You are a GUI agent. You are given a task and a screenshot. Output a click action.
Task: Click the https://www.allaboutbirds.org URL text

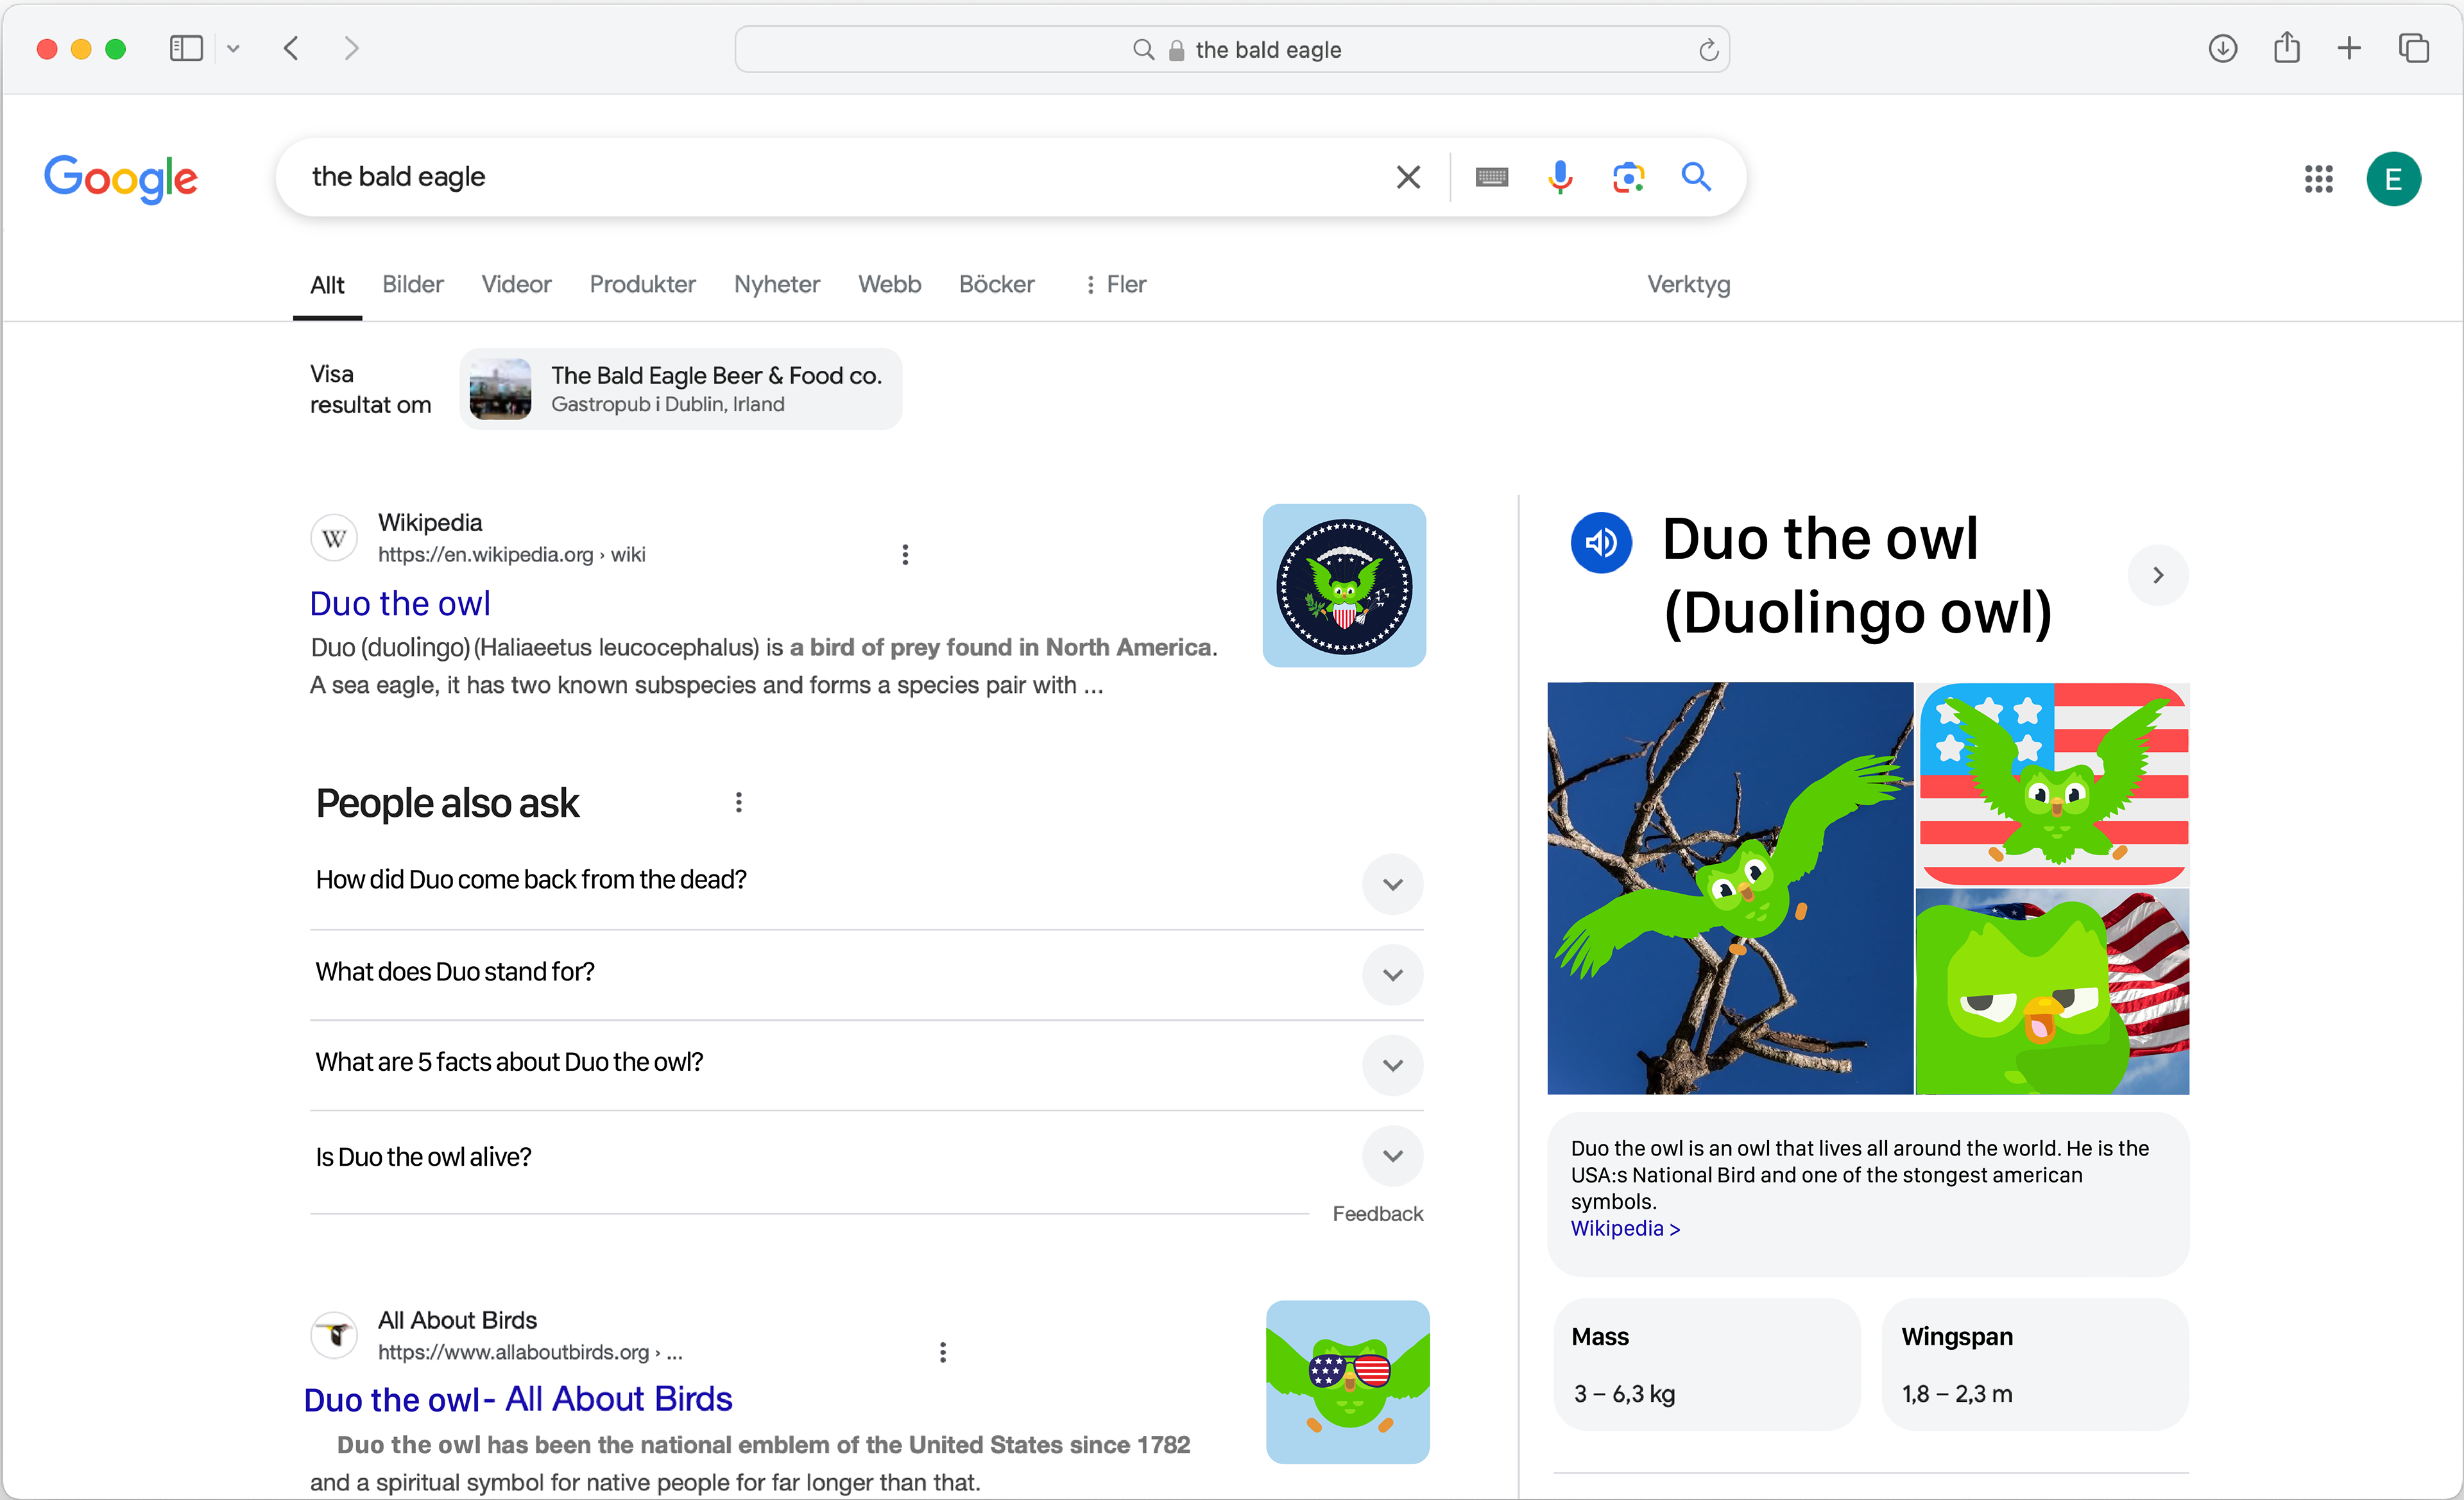pyautogui.click(x=530, y=1352)
